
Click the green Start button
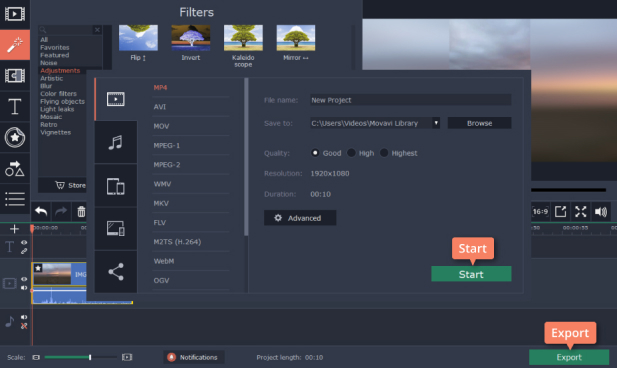pyautogui.click(x=471, y=274)
